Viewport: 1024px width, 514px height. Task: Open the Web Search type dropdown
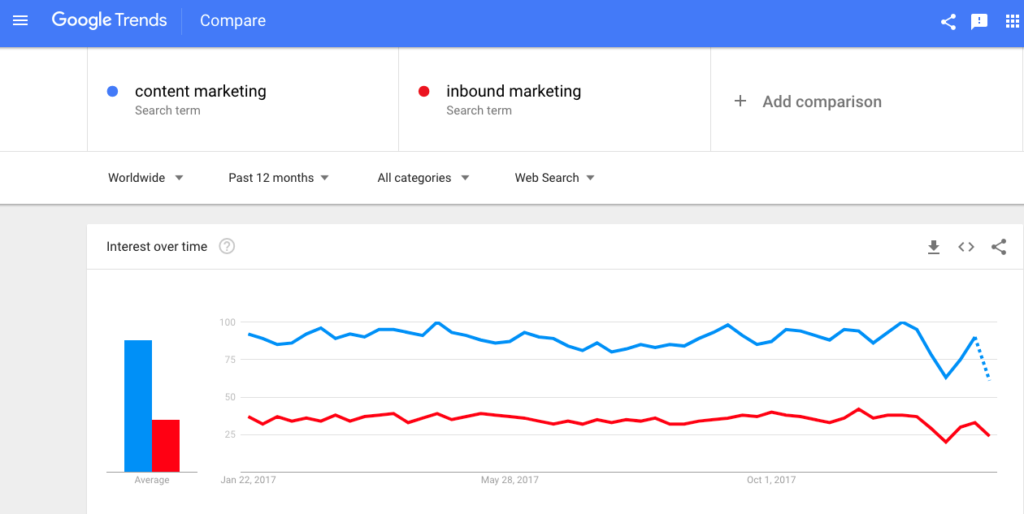click(554, 178)
